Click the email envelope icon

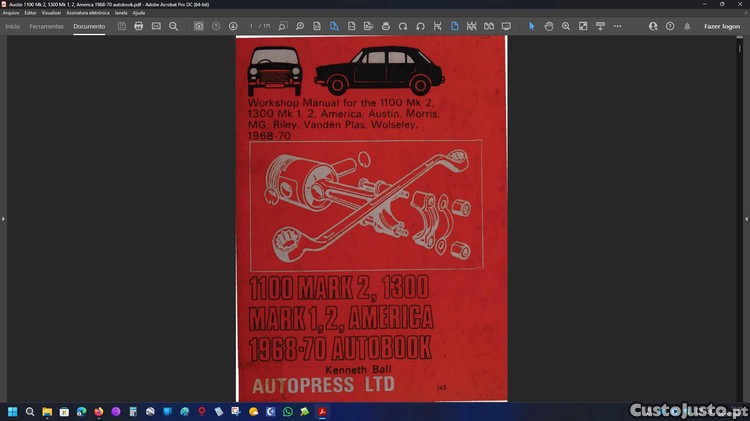click(x=156, y=26)
